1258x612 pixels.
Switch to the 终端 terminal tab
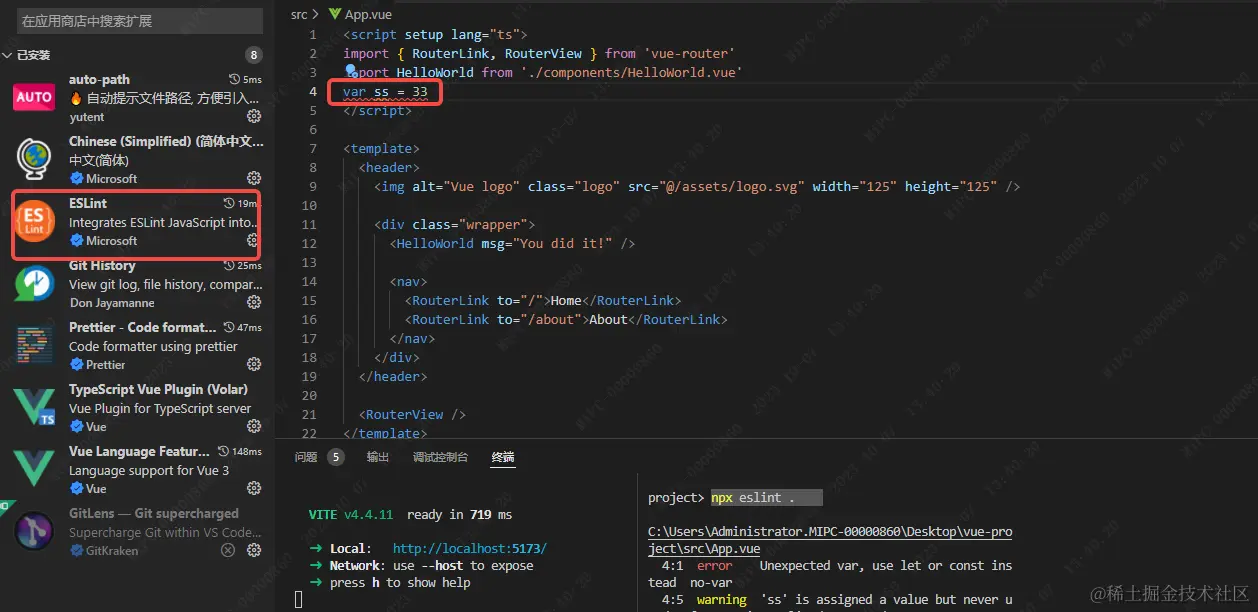(x=503, y=457)
